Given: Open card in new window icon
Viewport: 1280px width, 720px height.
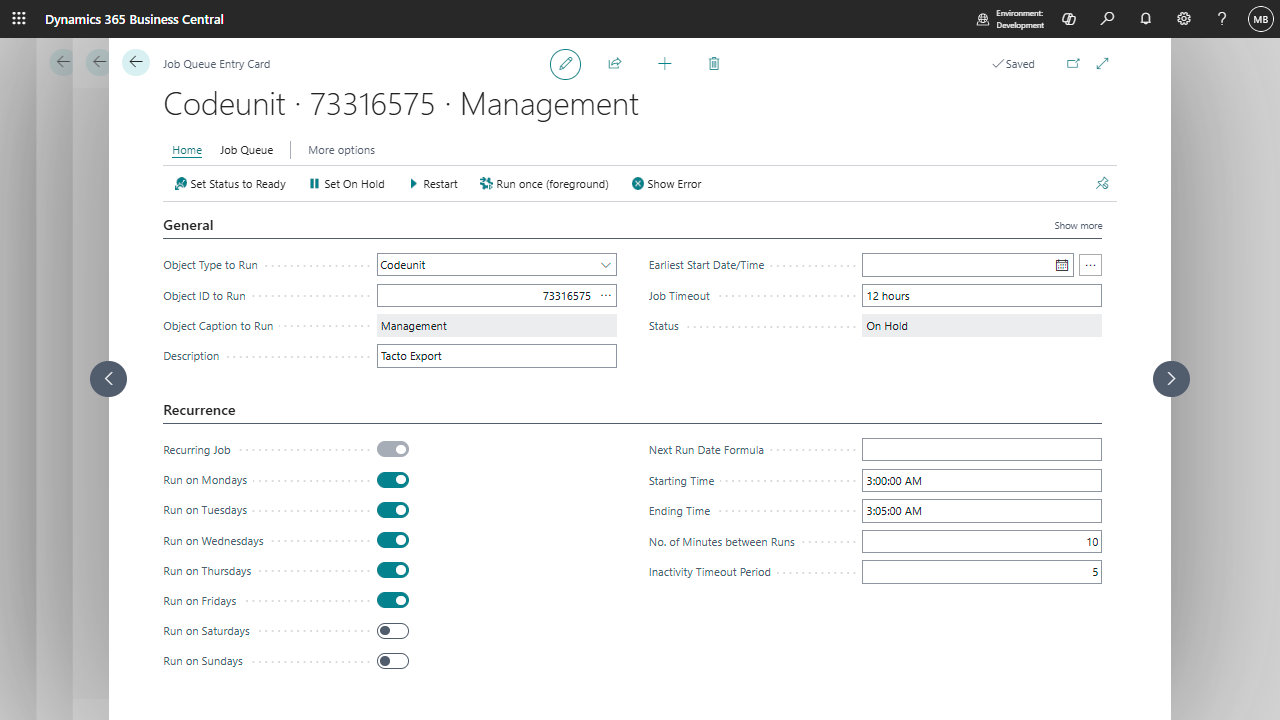Looking at the screenshot, I should (x=1073, y=64).
